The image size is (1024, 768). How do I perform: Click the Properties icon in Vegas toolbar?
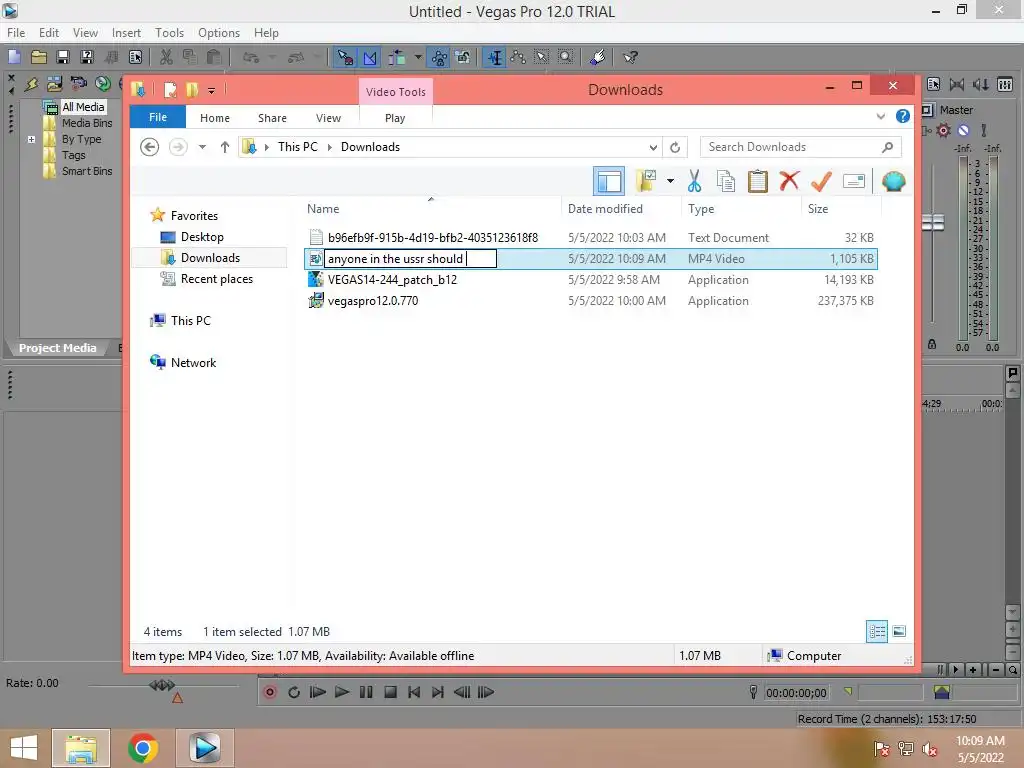135,57
